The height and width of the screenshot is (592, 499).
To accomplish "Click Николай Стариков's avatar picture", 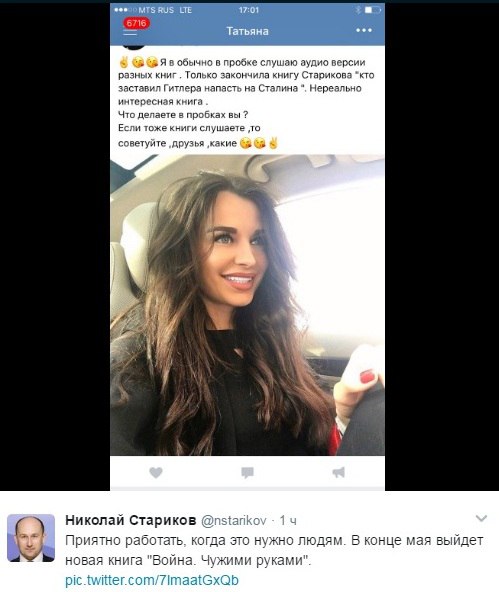I will click(x=31, y=538).
